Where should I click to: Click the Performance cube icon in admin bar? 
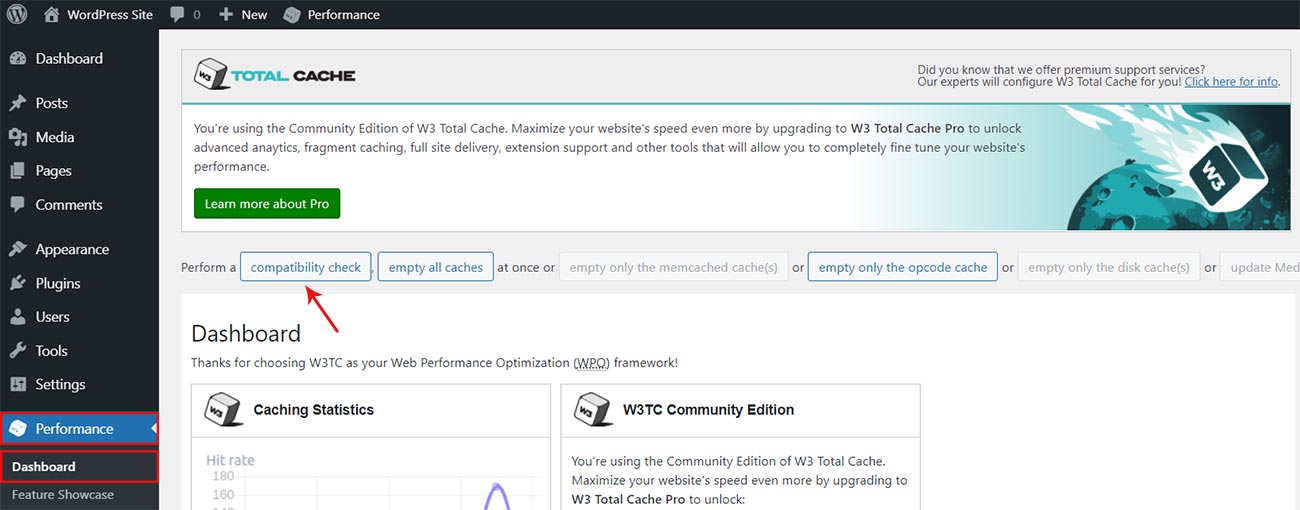coord(292,15)
